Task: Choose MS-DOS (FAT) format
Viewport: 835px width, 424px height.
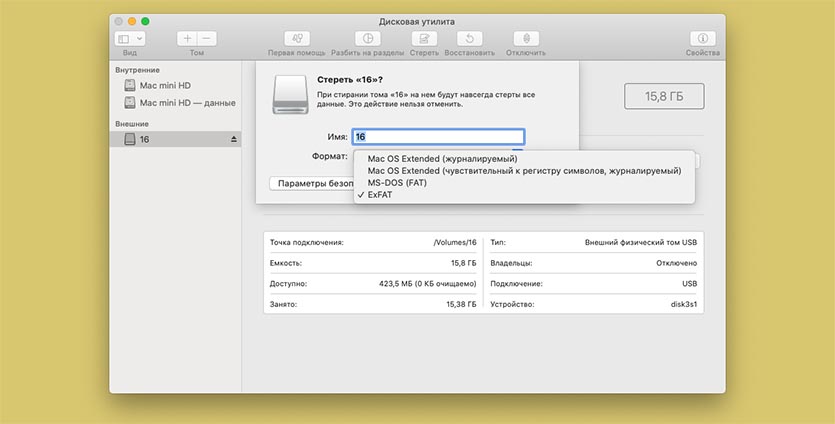Action: click(x=525, y=183)
